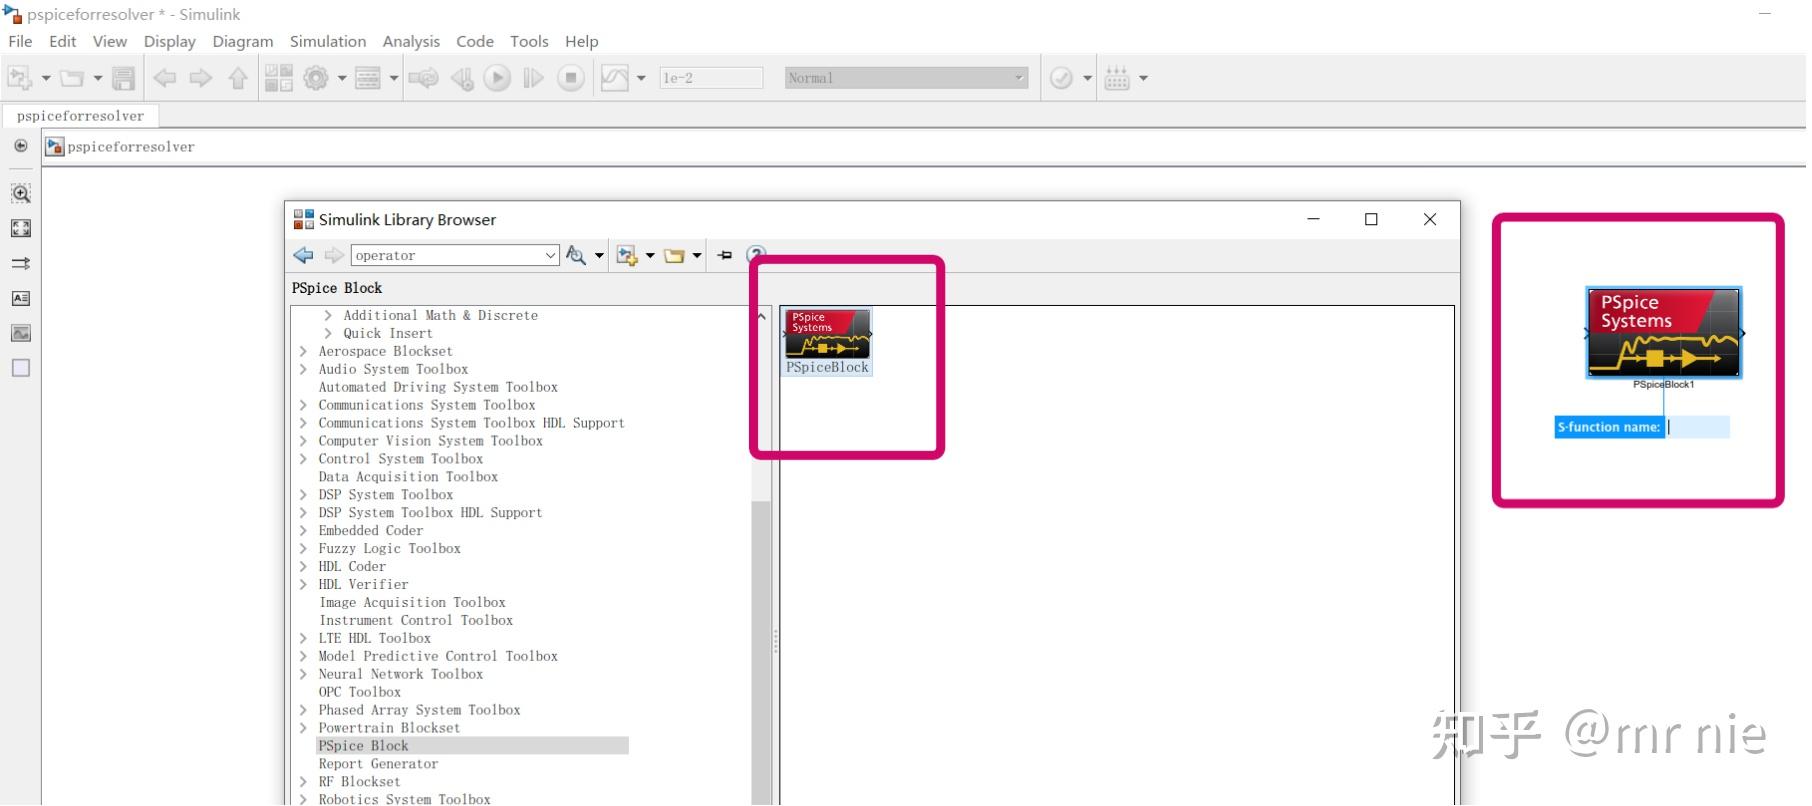
Task: Open the New Model dropdown arrow
Action: pyautogui.click(x=46, y=78)
